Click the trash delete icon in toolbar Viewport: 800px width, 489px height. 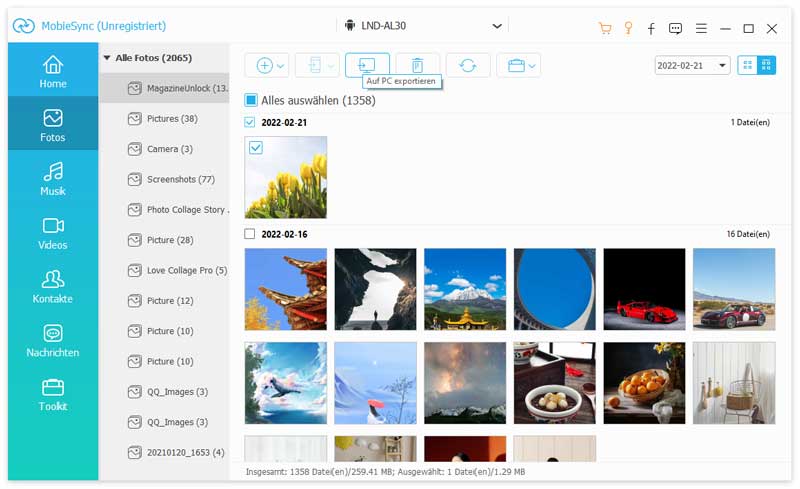click(417, 65)
